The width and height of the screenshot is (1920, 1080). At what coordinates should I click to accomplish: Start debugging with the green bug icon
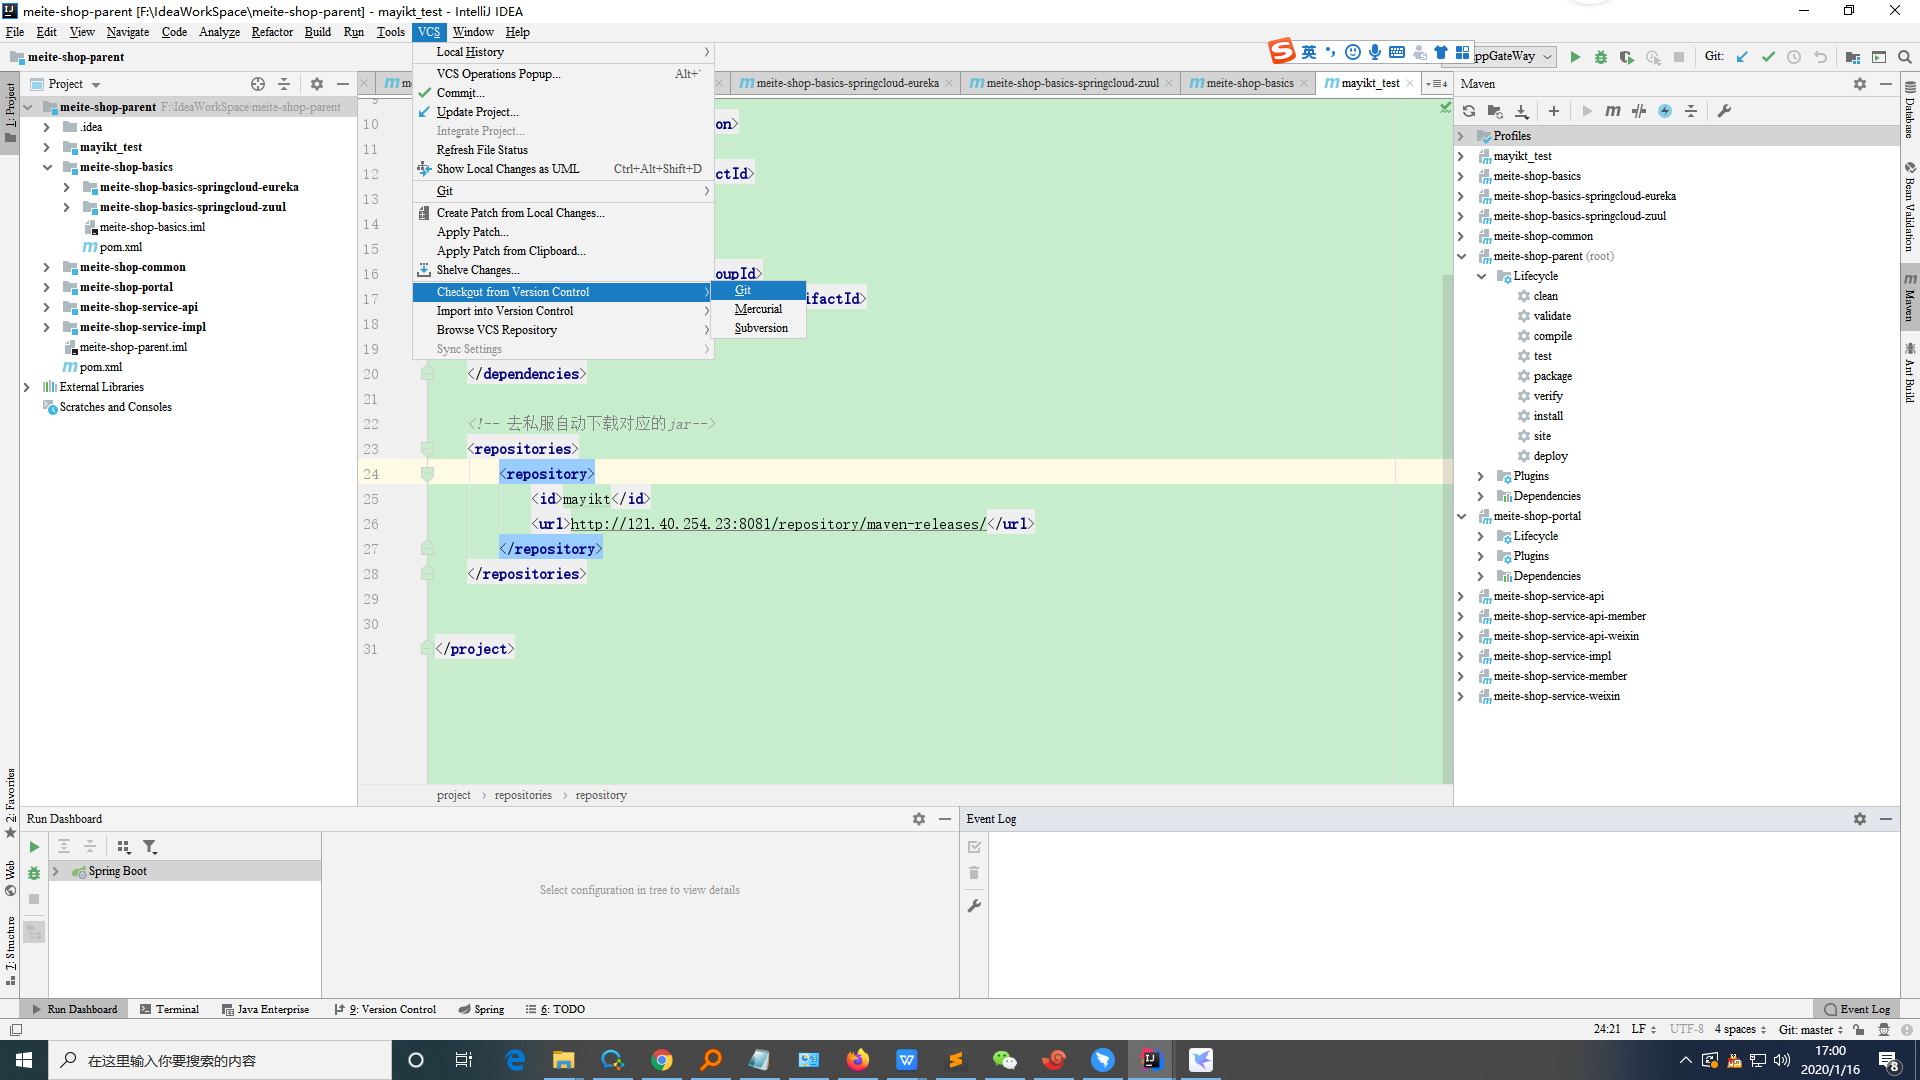(x=1601, y=57)
